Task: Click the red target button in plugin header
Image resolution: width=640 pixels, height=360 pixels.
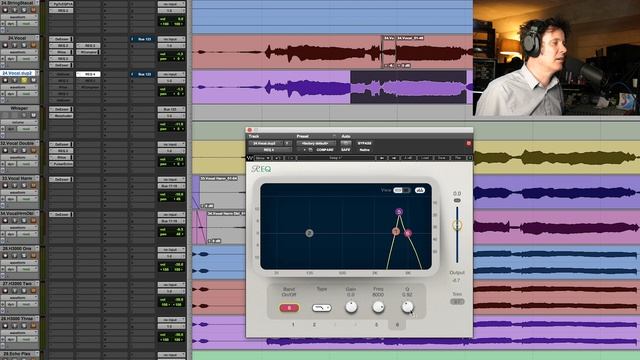Action: (469, 143)
